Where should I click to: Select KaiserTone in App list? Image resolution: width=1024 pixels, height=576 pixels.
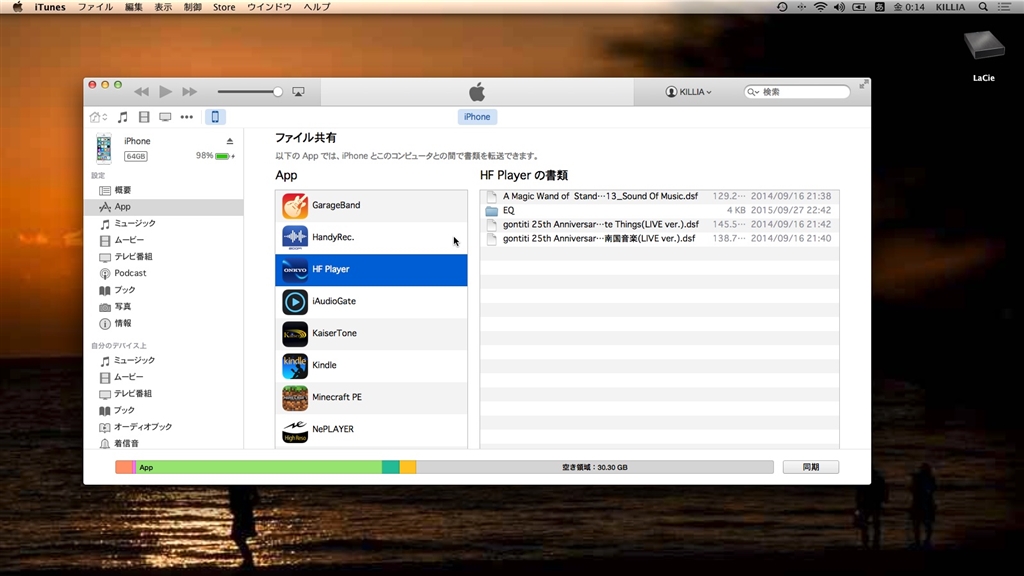(371, 334)
